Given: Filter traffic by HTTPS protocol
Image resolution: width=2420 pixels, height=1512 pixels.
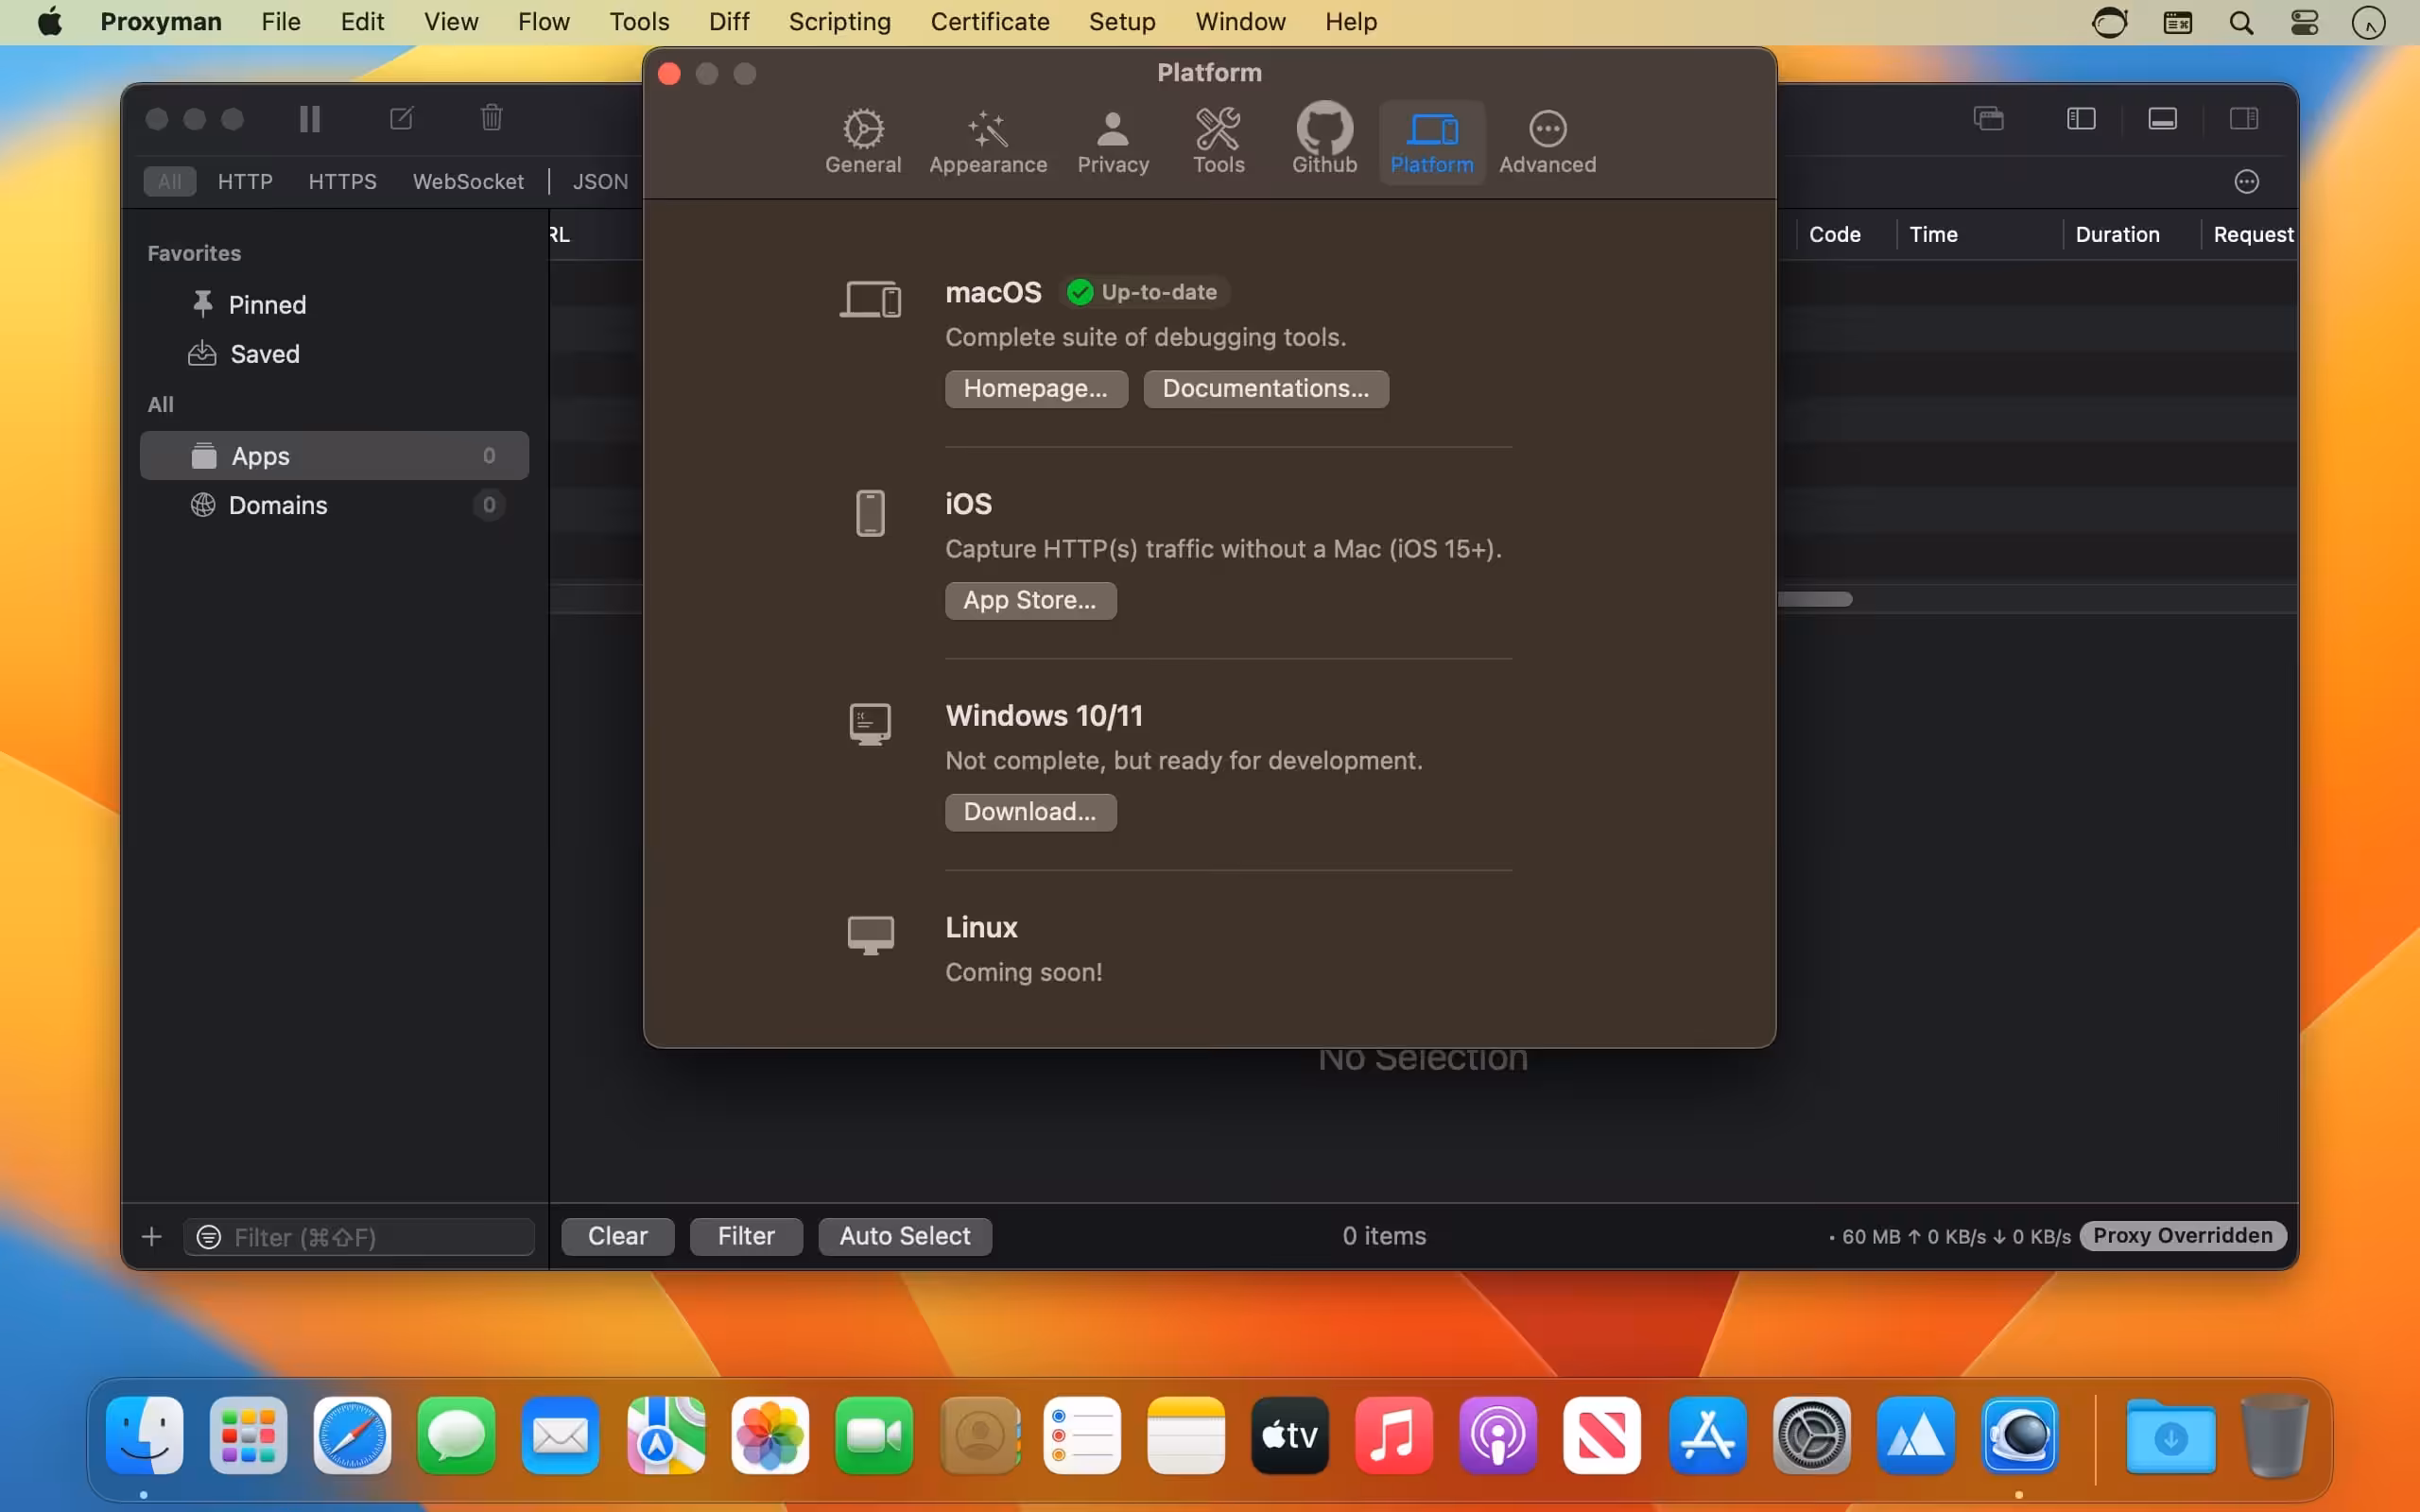Looking at the screenshot, I should 342,181.
